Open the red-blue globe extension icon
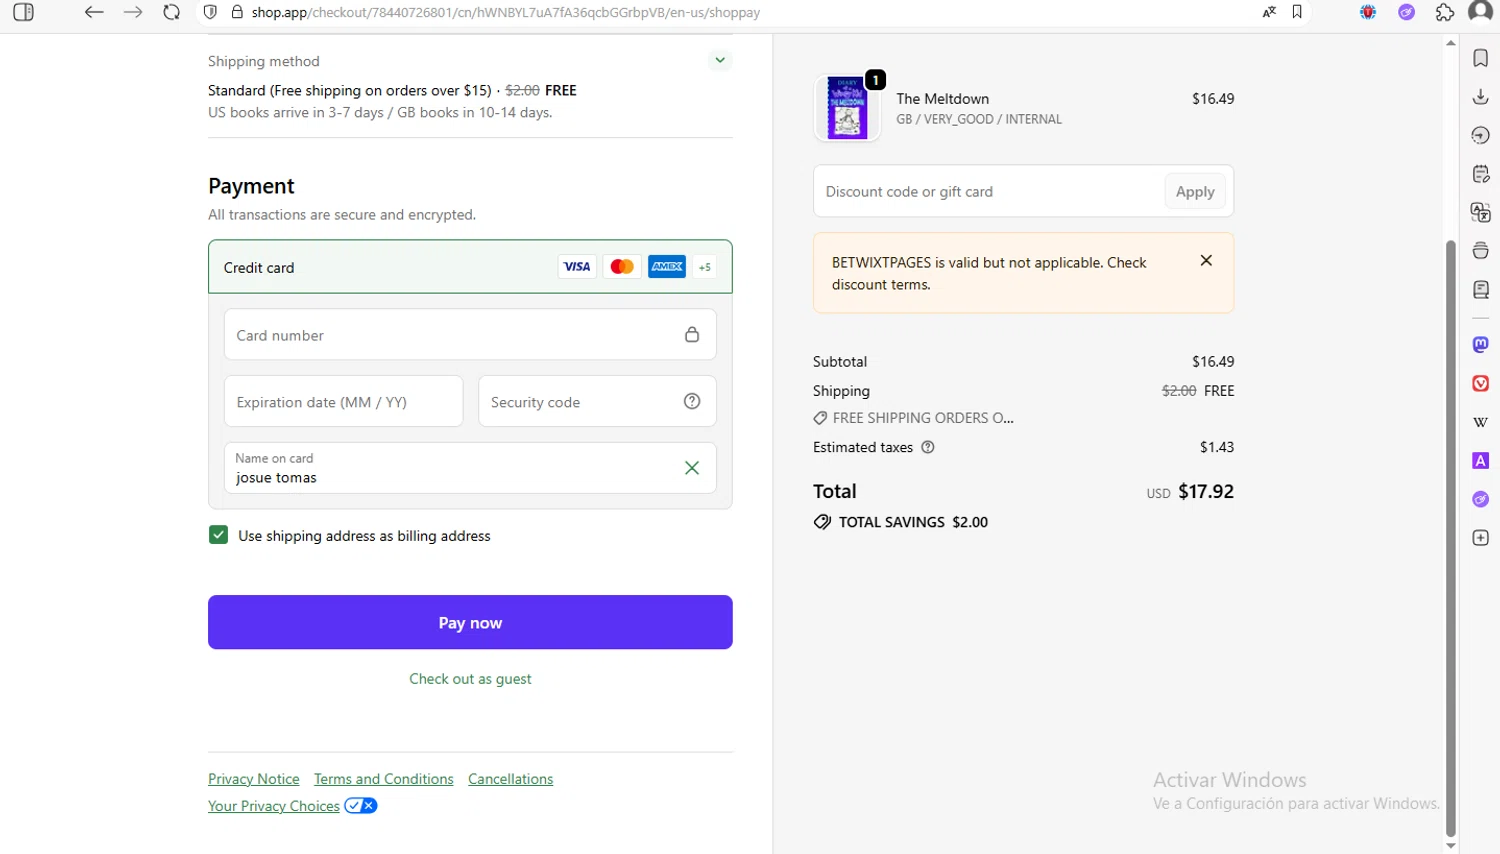The width and height of the screenshot is (1500, 854). [x=1368, y=12]
